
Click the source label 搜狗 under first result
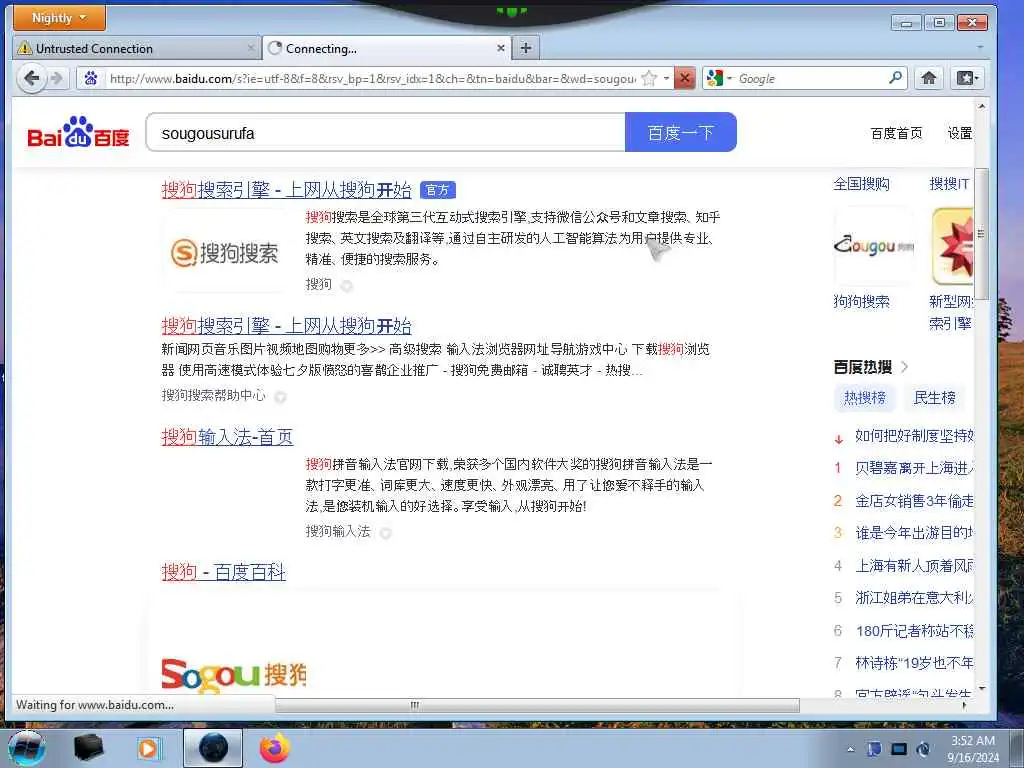[319, 284]
